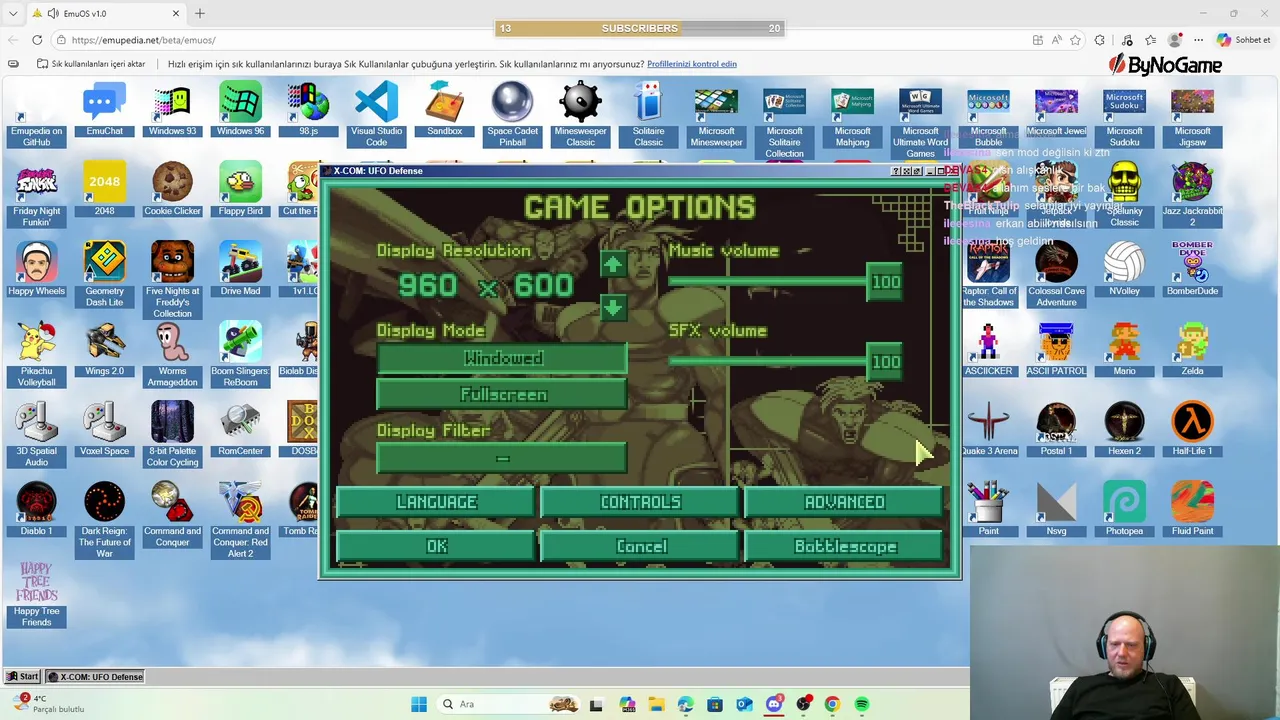Open RomCenter desktop icon

(240, 429)
